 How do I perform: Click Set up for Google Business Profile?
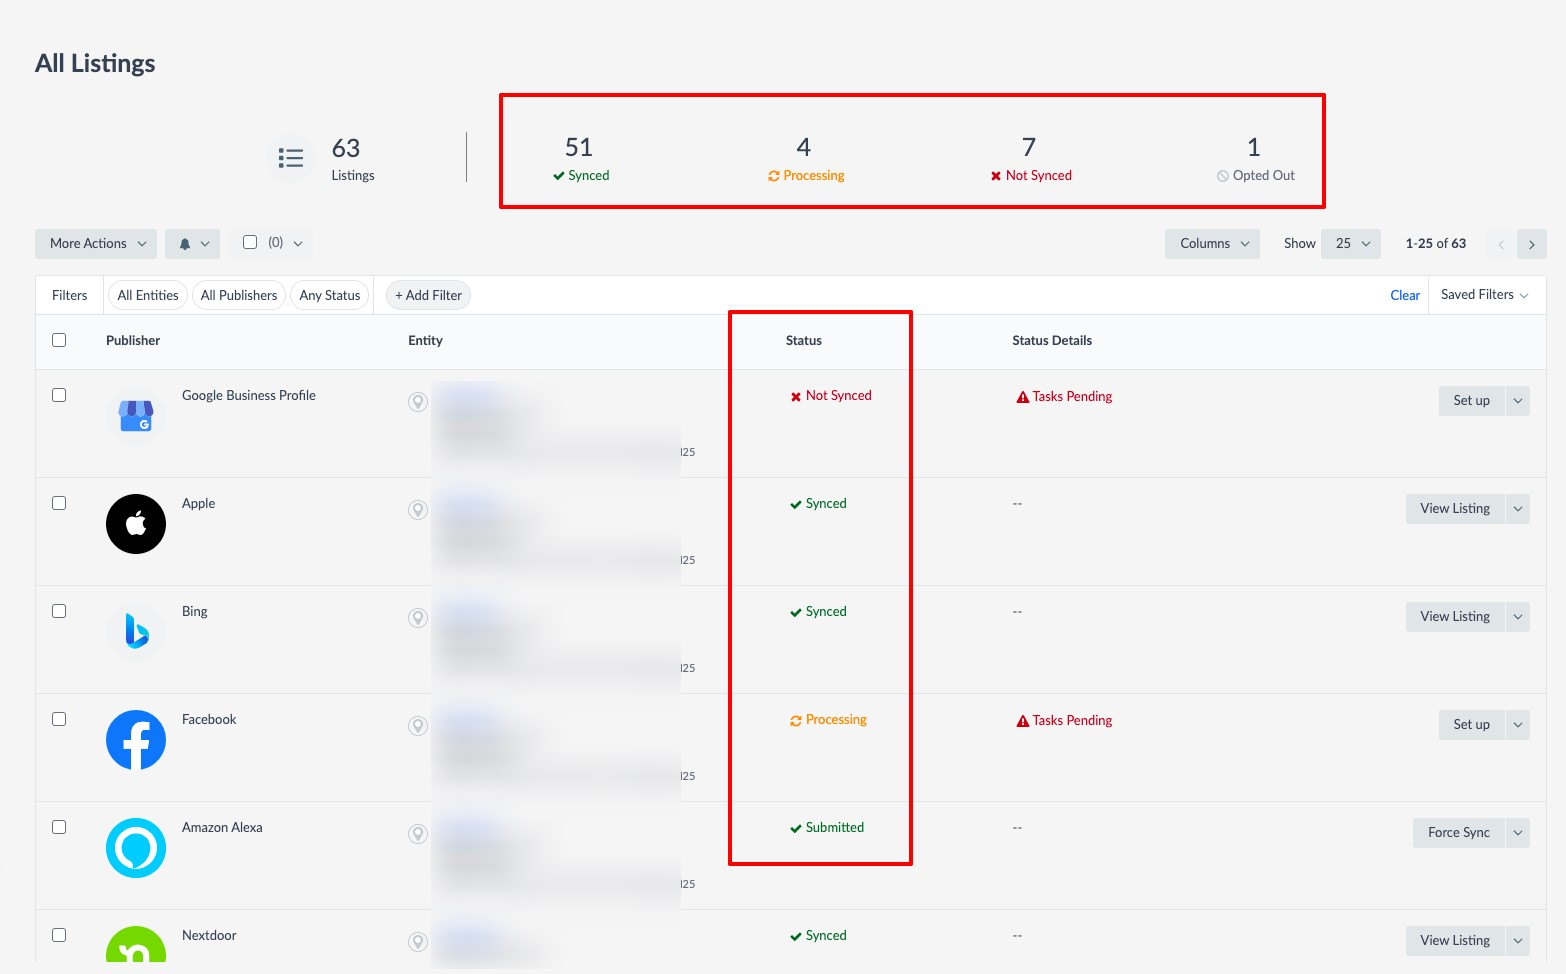point(1472,401)
